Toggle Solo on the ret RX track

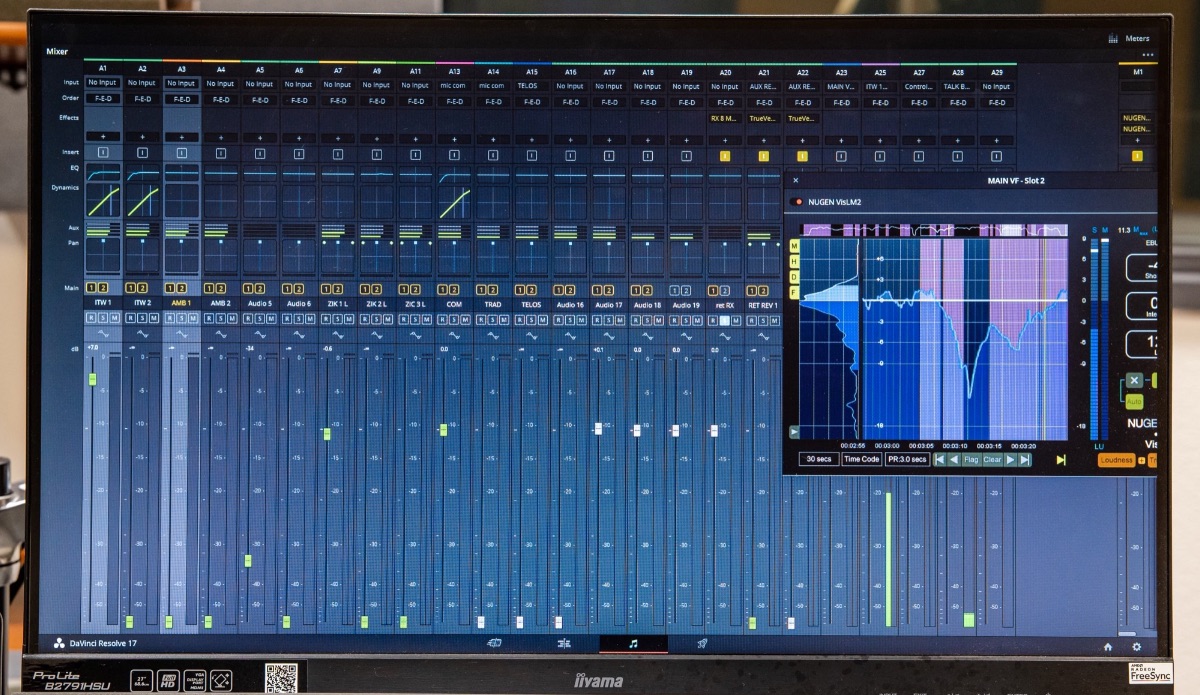[x=725, y=320]
